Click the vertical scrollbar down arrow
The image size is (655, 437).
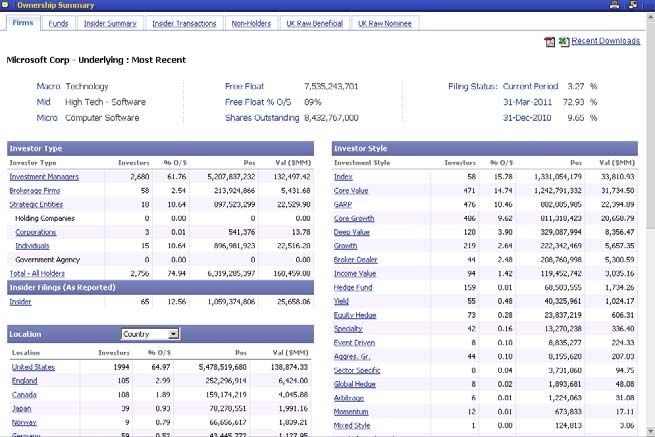click(x=650, y=431)
